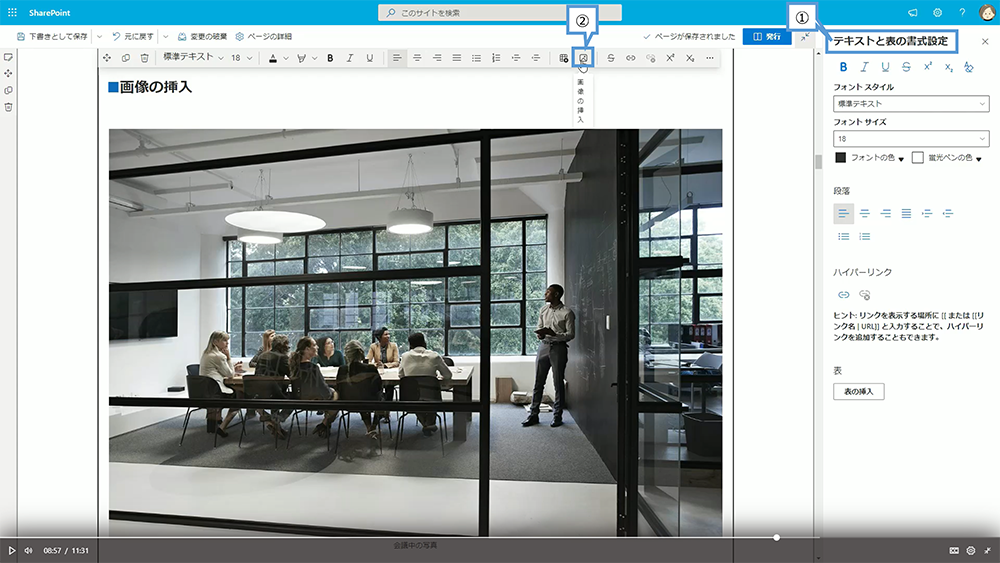Viewport: 1000px width, 563px height.
Task: Open user account avatar in header
Action: 987,12
